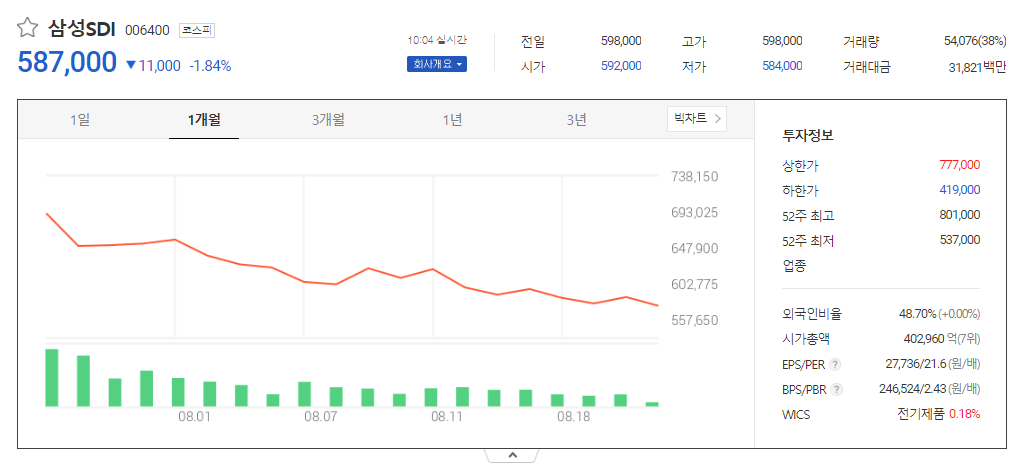Click the 08.11 date label on chart
The height and width of the screenshot is (472, 1019).
pos(446,416)
